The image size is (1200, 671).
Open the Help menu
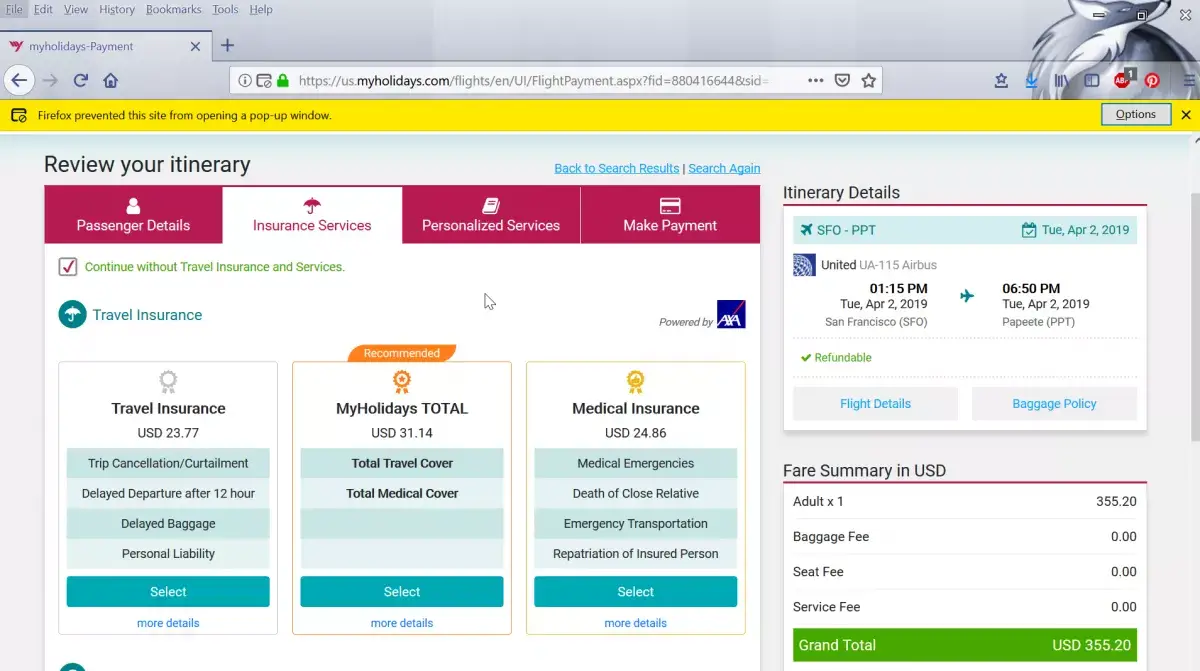point(261,9)
